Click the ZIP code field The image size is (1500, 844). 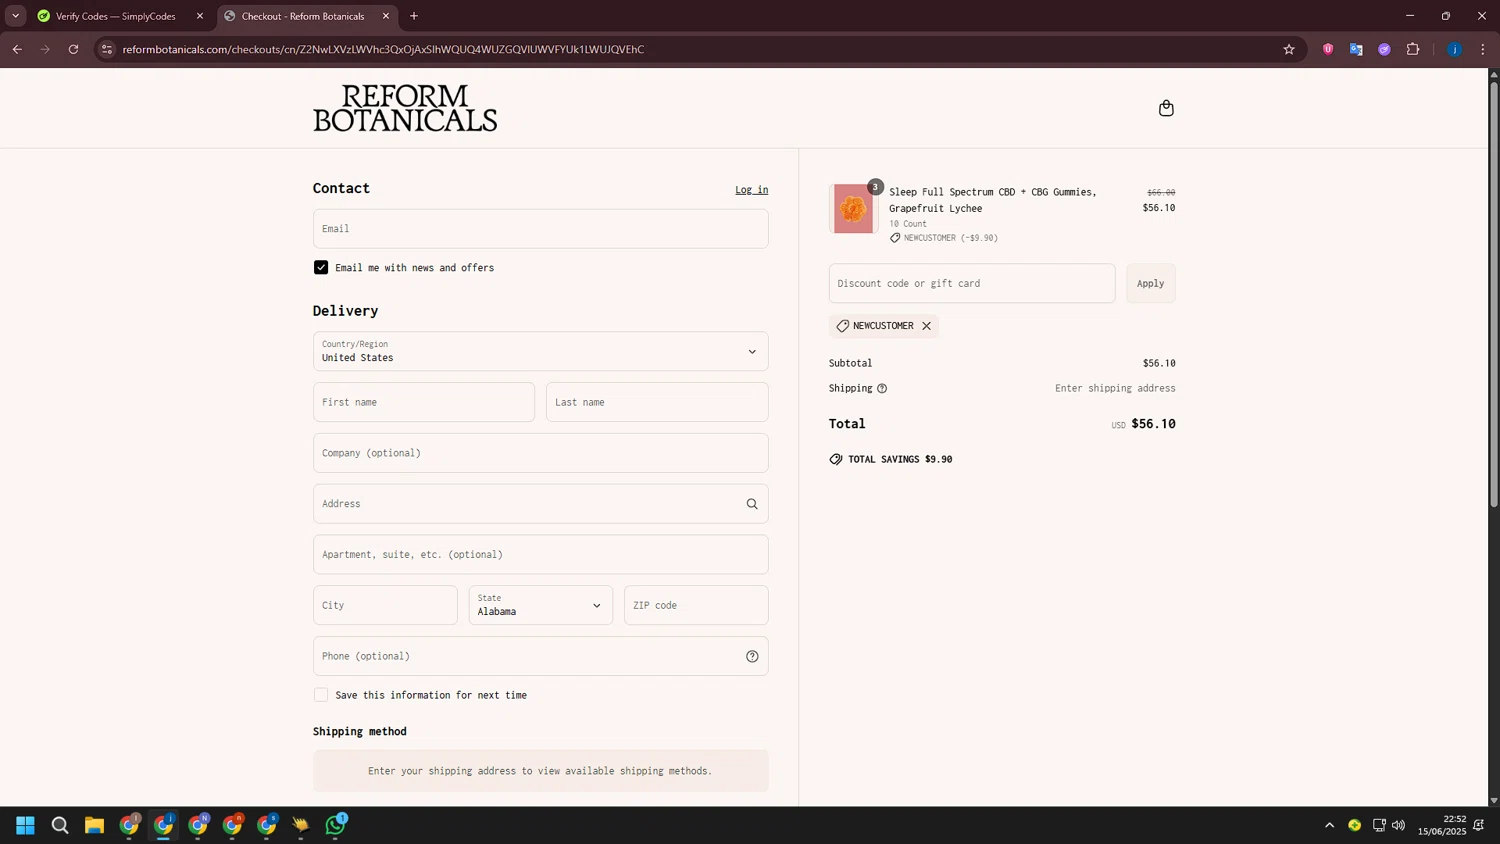pyautogui.click(x=696, y=605)
